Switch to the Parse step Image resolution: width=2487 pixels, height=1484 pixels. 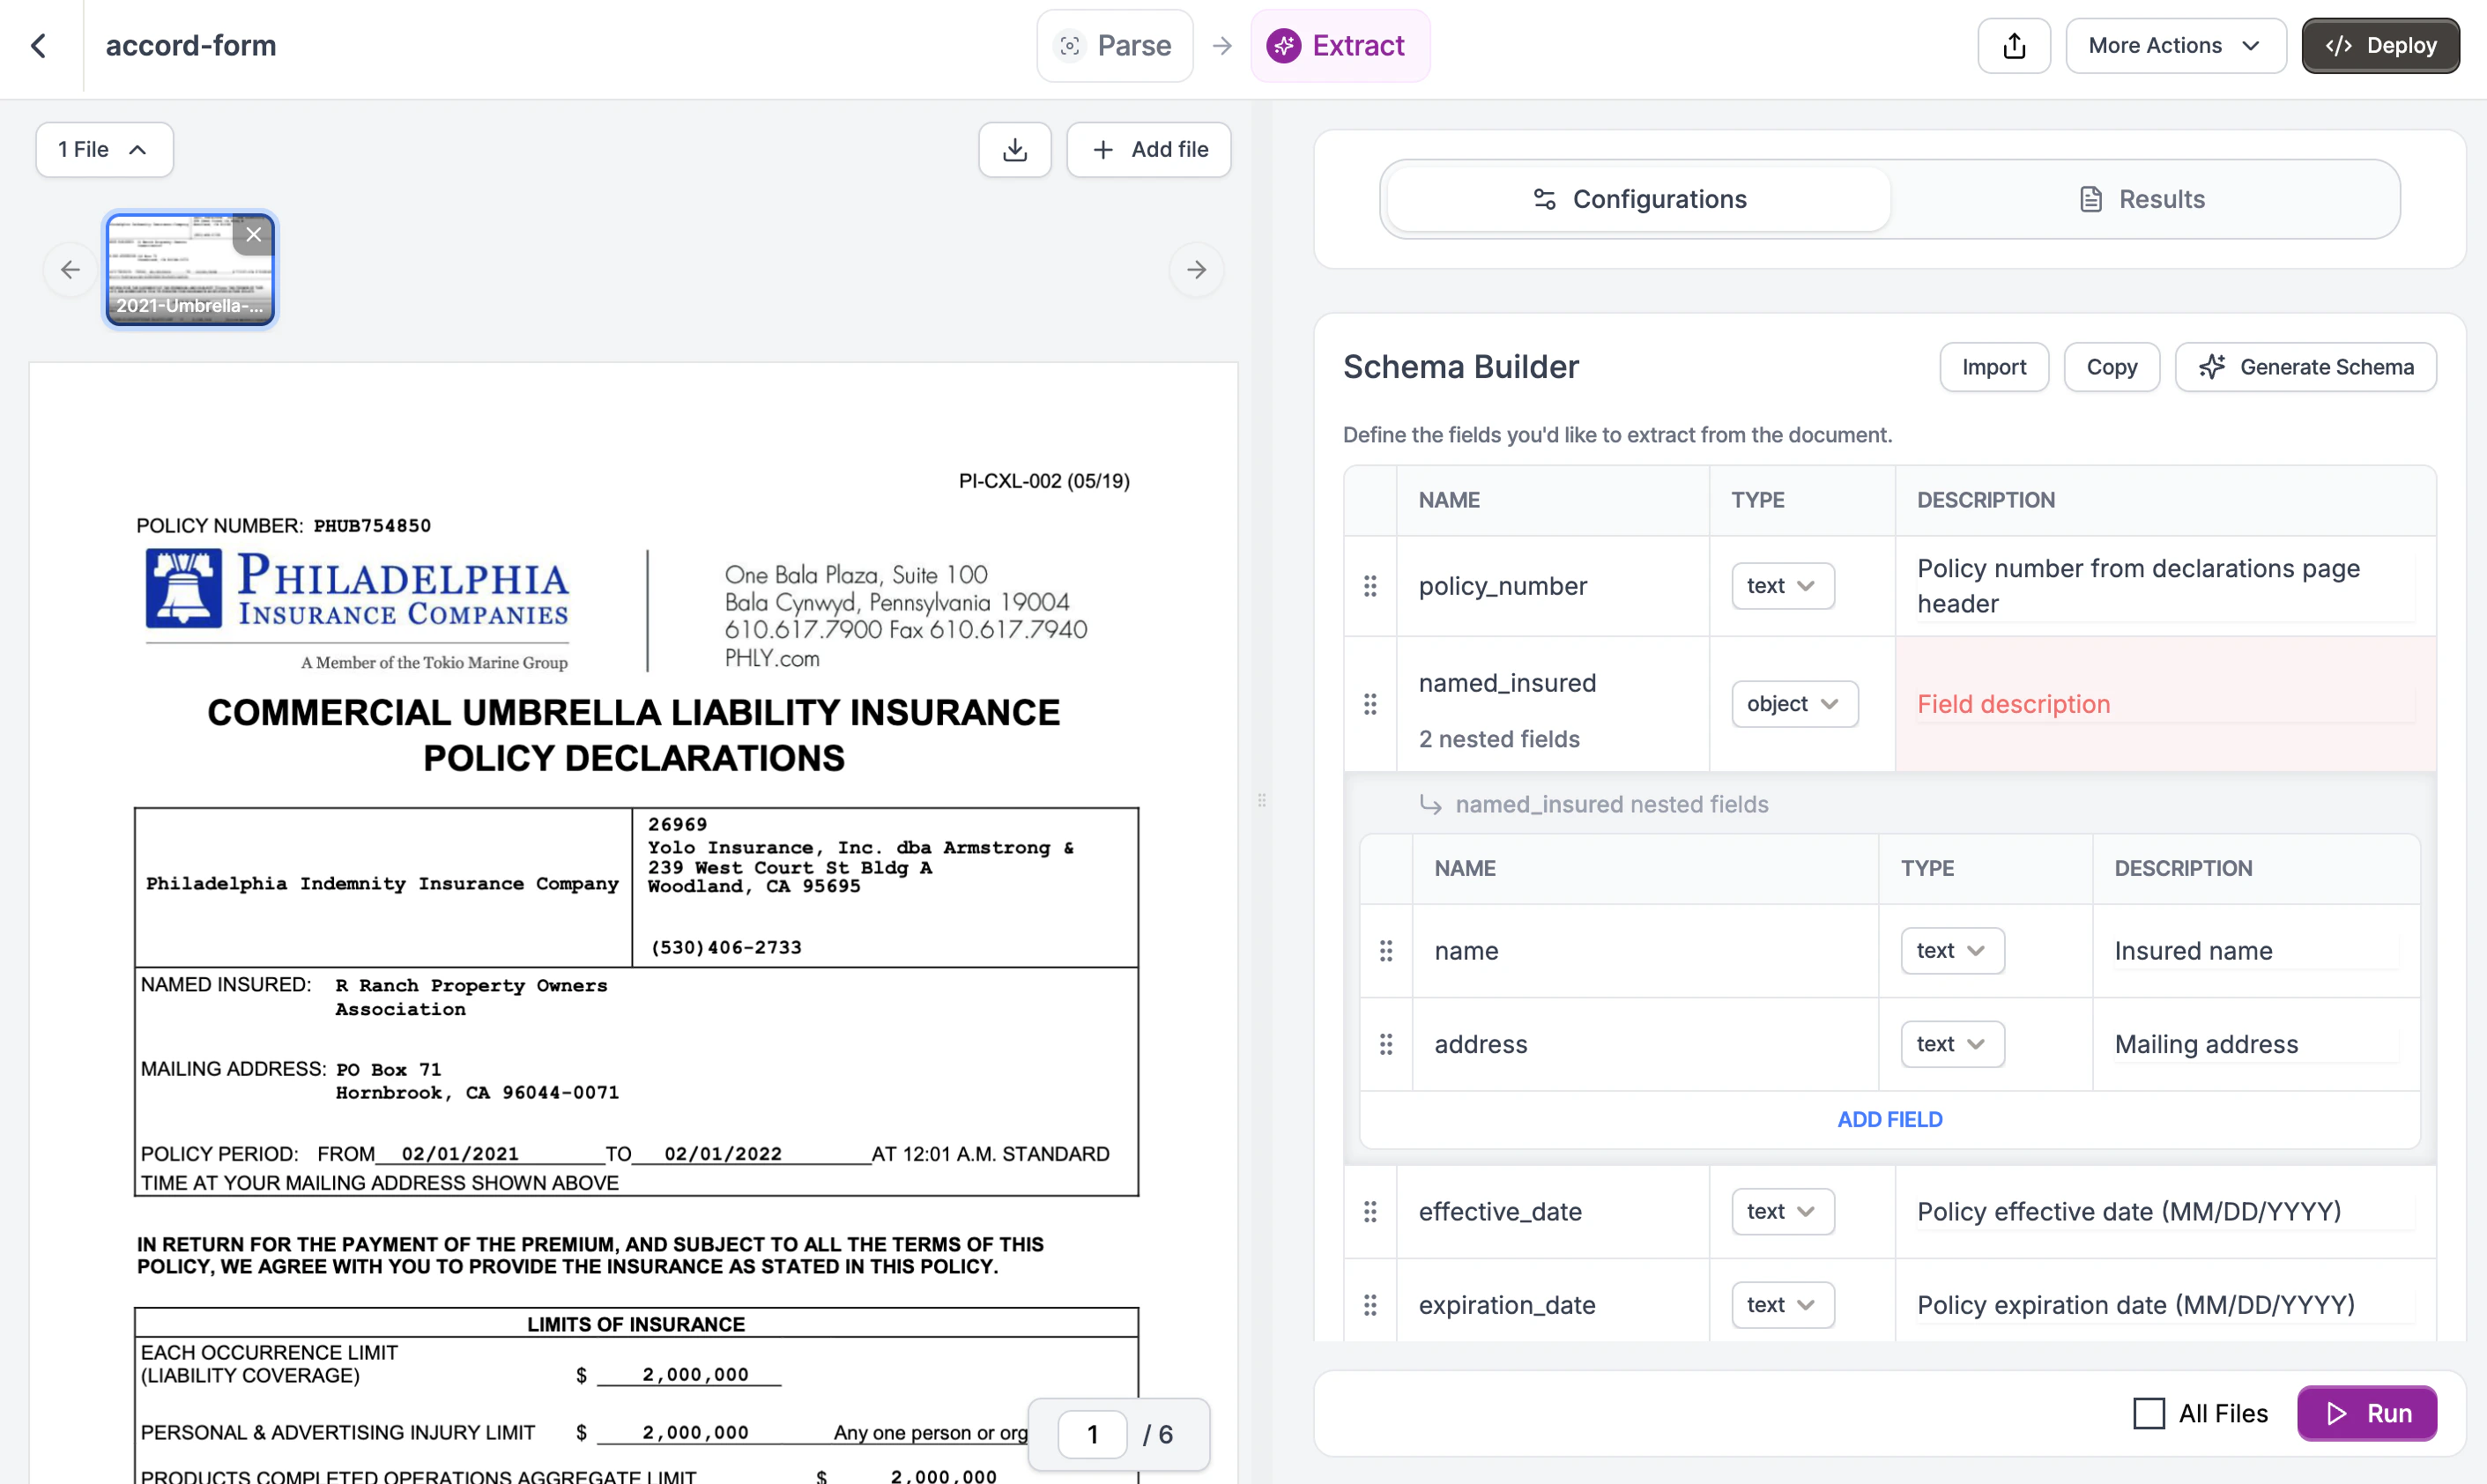[1114, 45]
